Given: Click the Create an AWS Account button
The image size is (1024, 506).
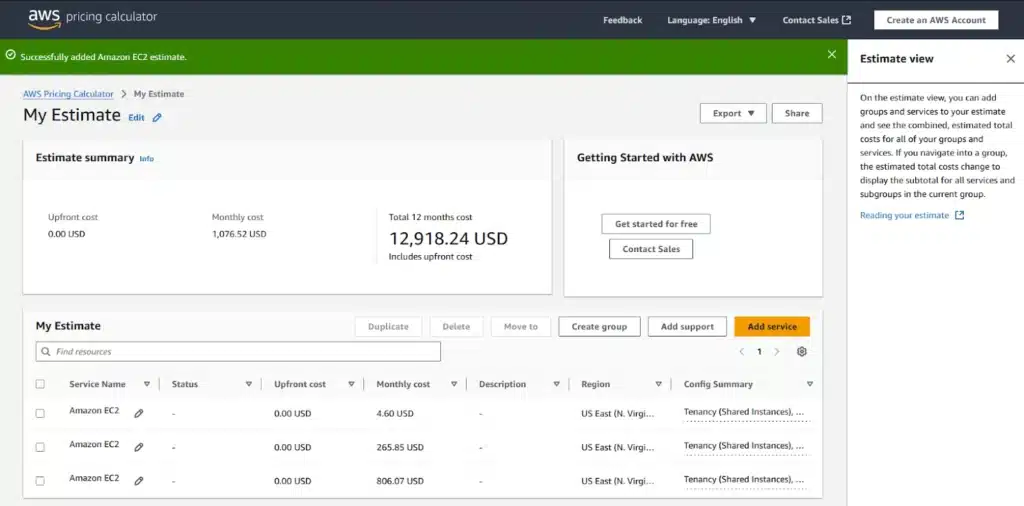Looking at the screenshot, I should [x=936, y=20].
